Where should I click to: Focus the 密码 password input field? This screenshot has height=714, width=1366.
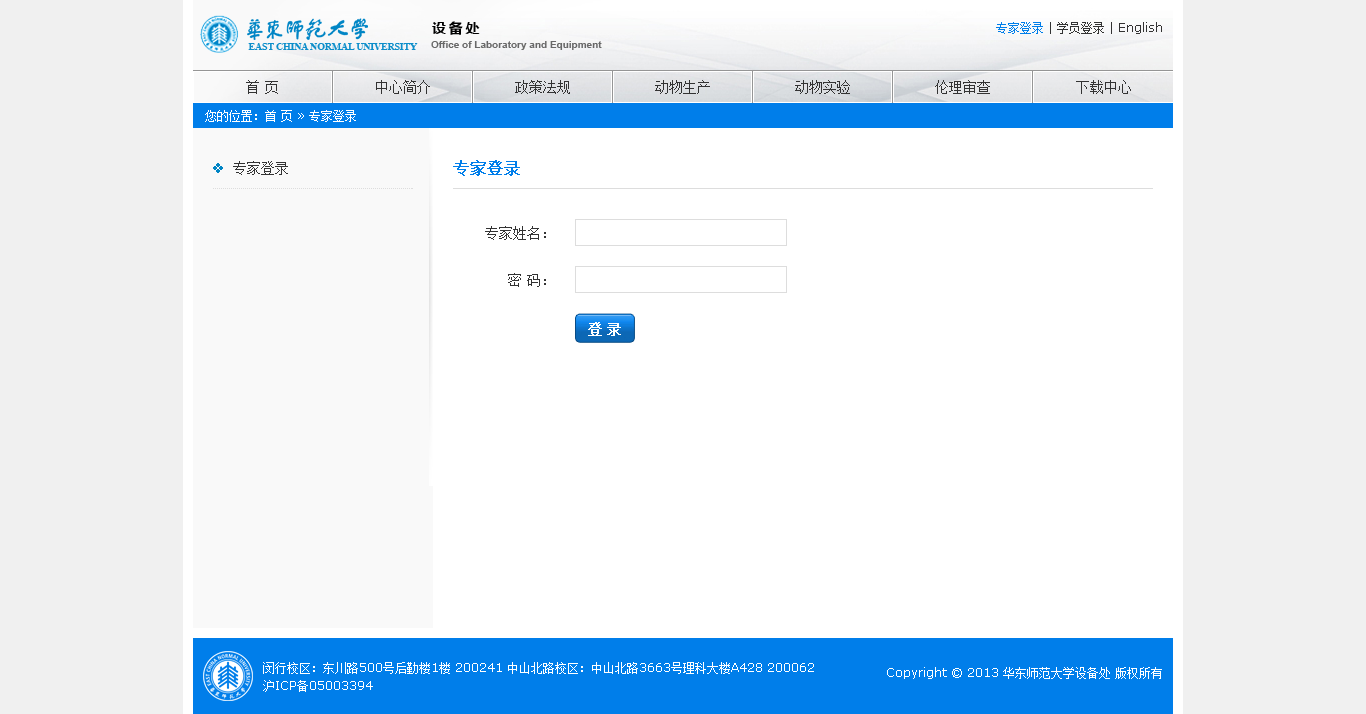pos(680,280)
